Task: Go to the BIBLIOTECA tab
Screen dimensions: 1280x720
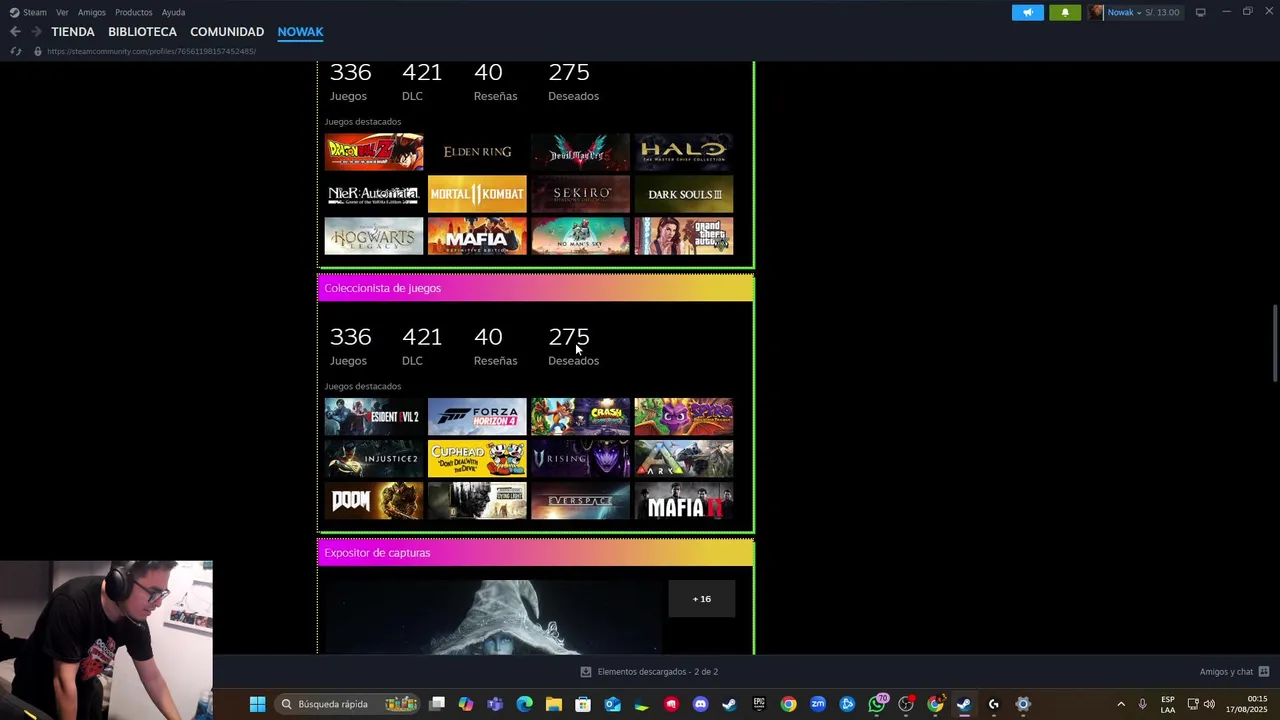Action: [x=142, y=32]
